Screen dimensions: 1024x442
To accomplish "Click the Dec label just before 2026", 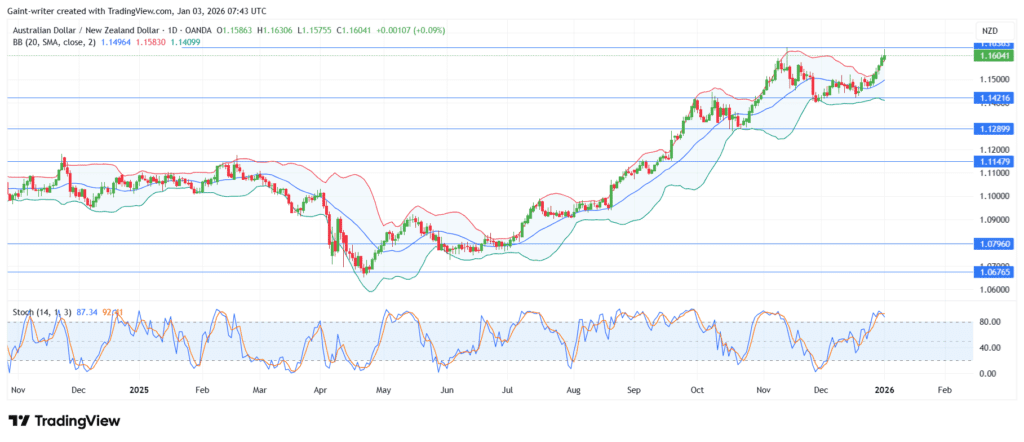I will [x=820, y=390].
